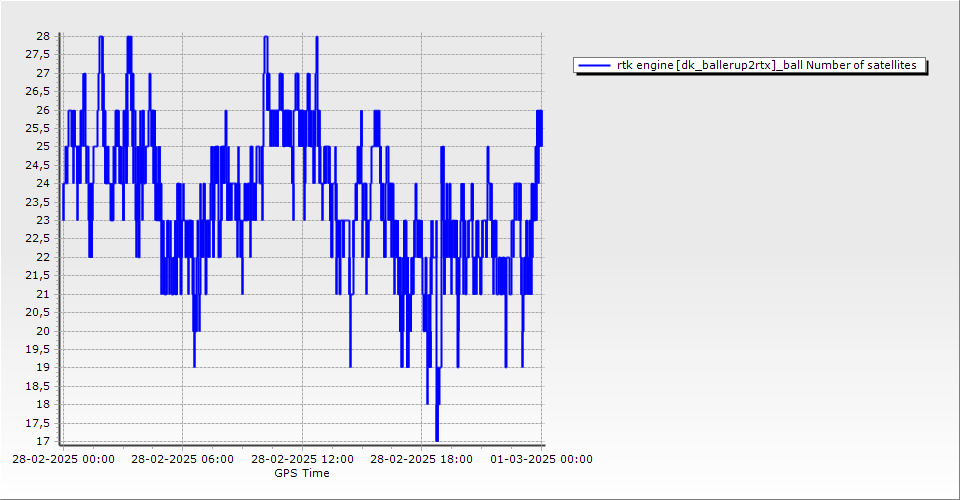
Task: Click the y-axis tick label '25,5'
Action: (x=38, y=128)
